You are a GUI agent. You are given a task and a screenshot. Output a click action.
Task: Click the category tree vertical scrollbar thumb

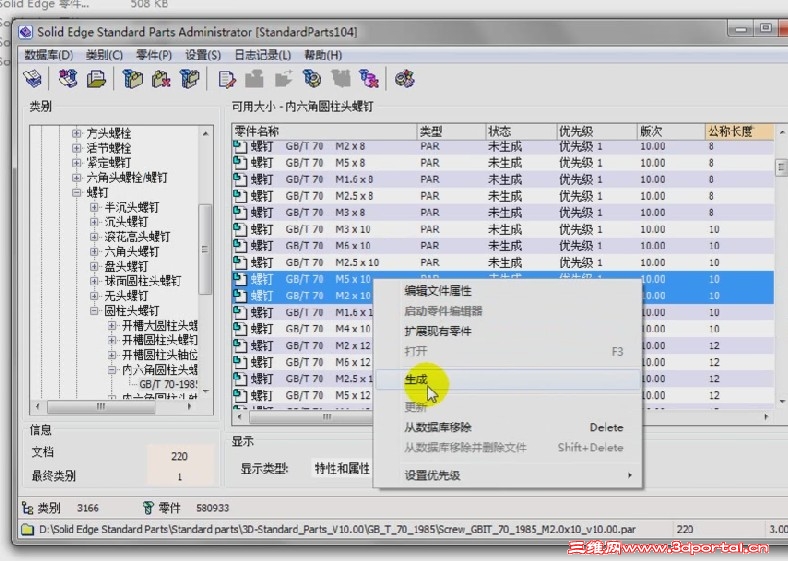point(205,249)
